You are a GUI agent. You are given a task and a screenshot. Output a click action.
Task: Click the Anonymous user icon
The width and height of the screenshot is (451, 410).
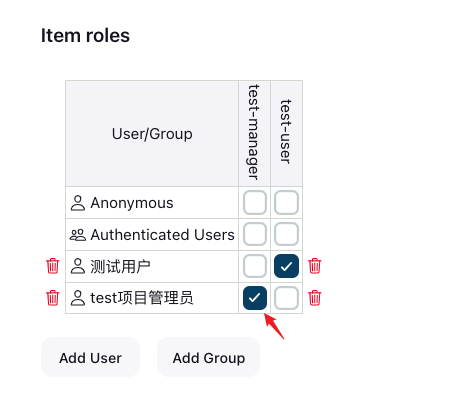point(78,203)
